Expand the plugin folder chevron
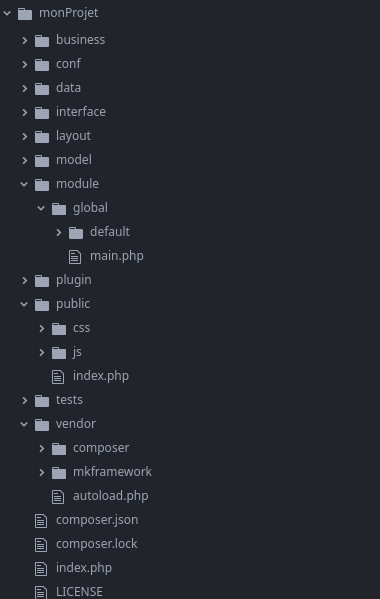Screen dimensions: 380x599 pos(24,280)
